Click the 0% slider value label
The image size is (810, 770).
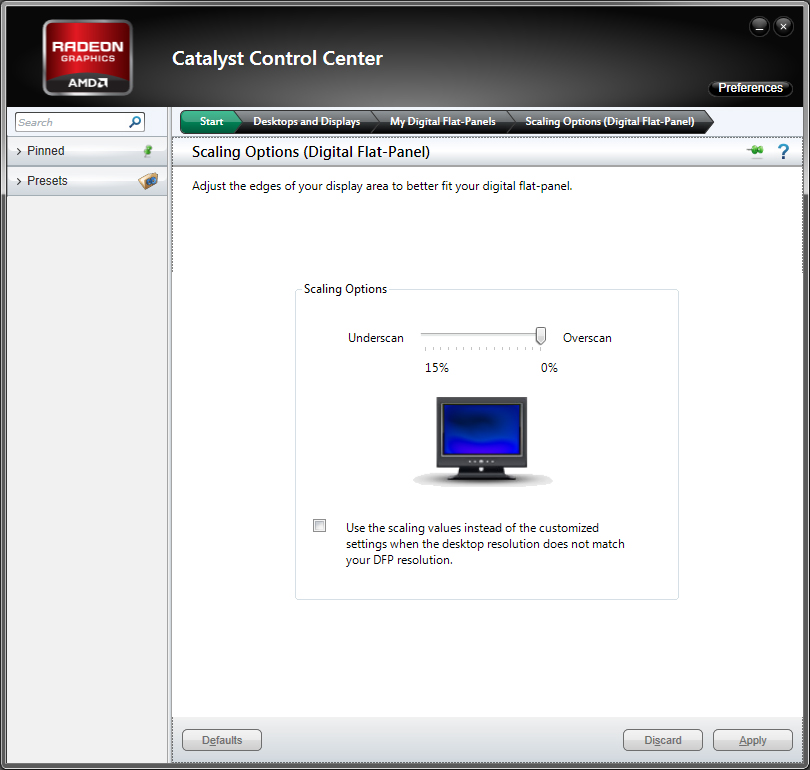[x=549, y=368]
